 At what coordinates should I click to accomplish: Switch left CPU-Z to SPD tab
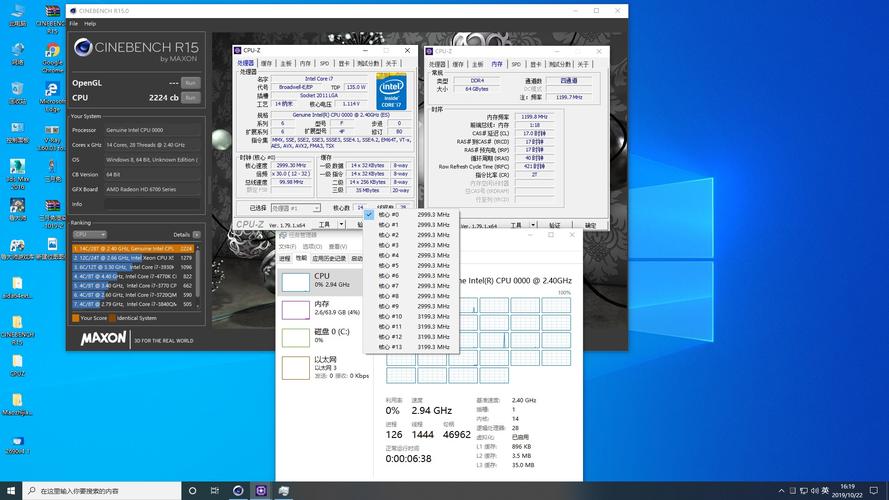coord(324,63)
